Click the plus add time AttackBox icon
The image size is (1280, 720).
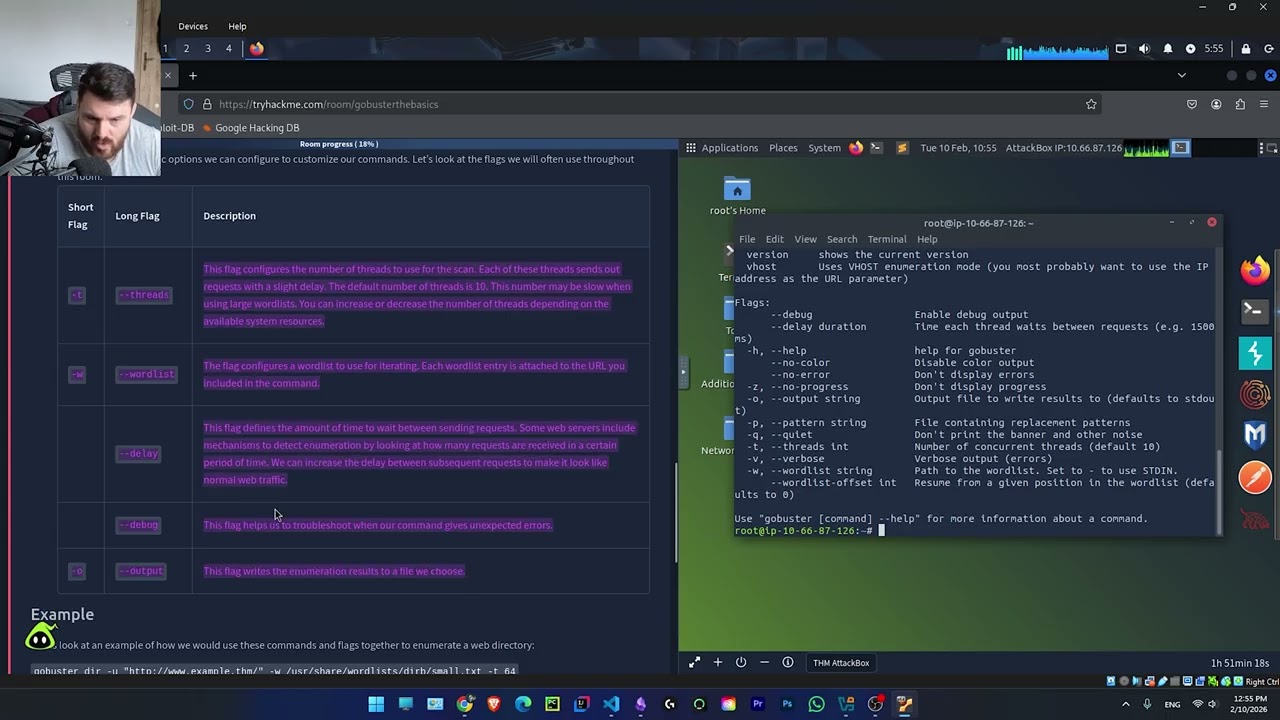point(717,662)
